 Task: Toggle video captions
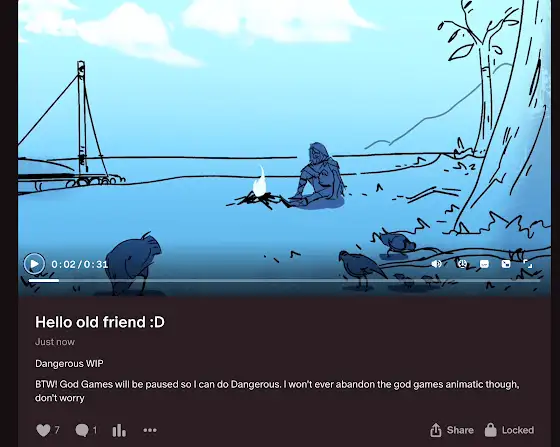pyautogui.click(x=484, y=264)
